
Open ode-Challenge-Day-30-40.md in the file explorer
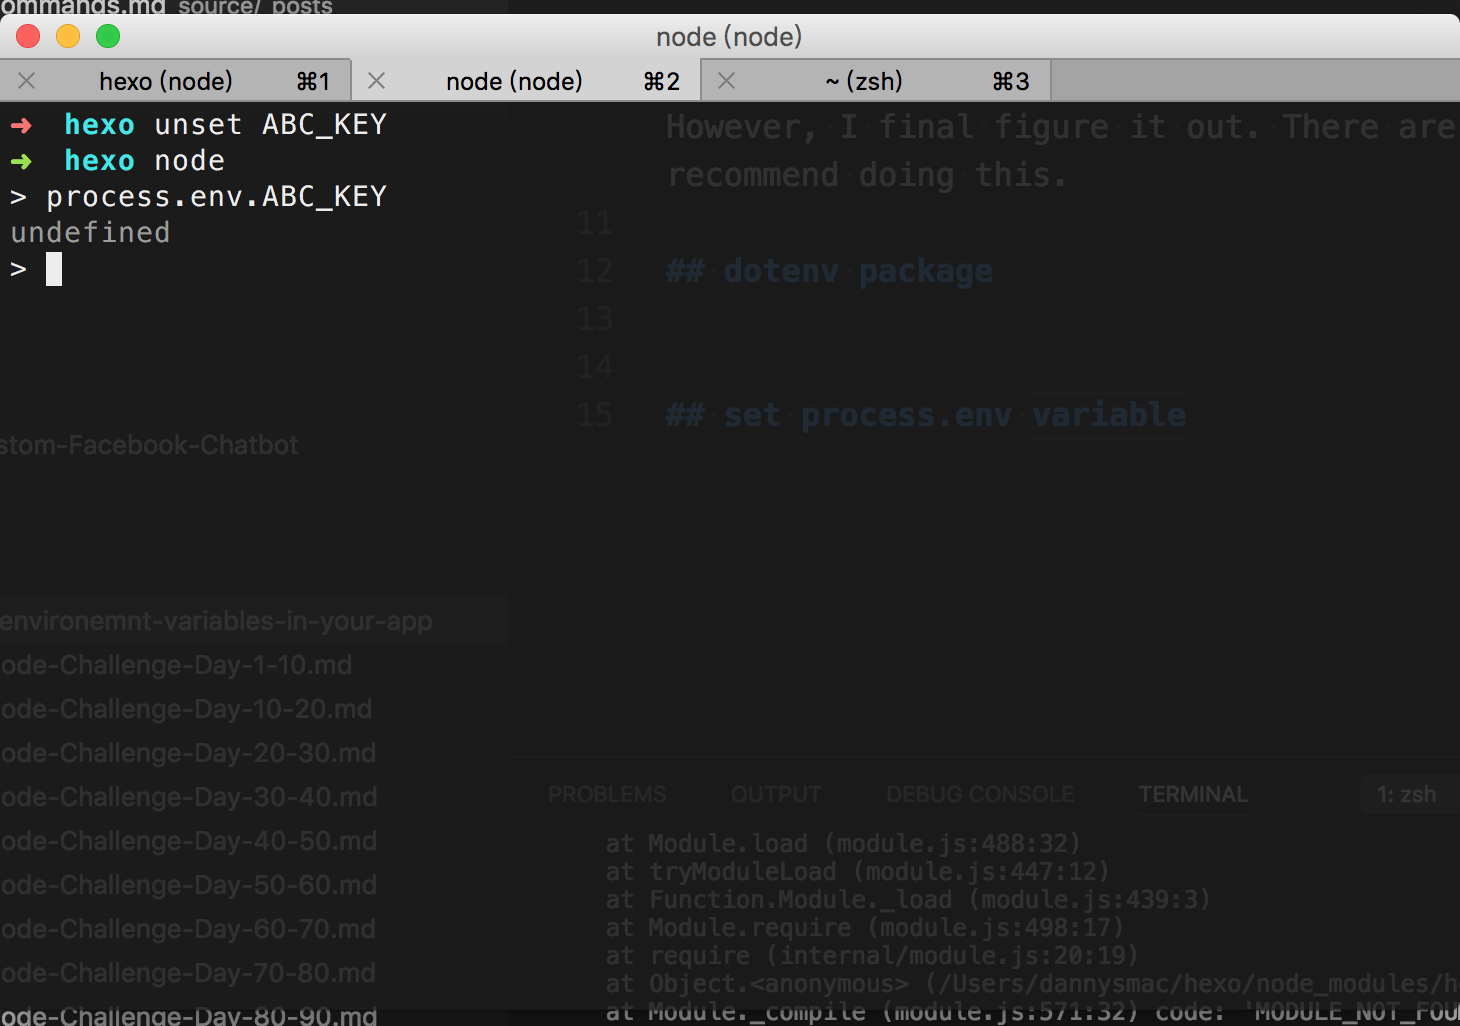(x=189, y=797)
